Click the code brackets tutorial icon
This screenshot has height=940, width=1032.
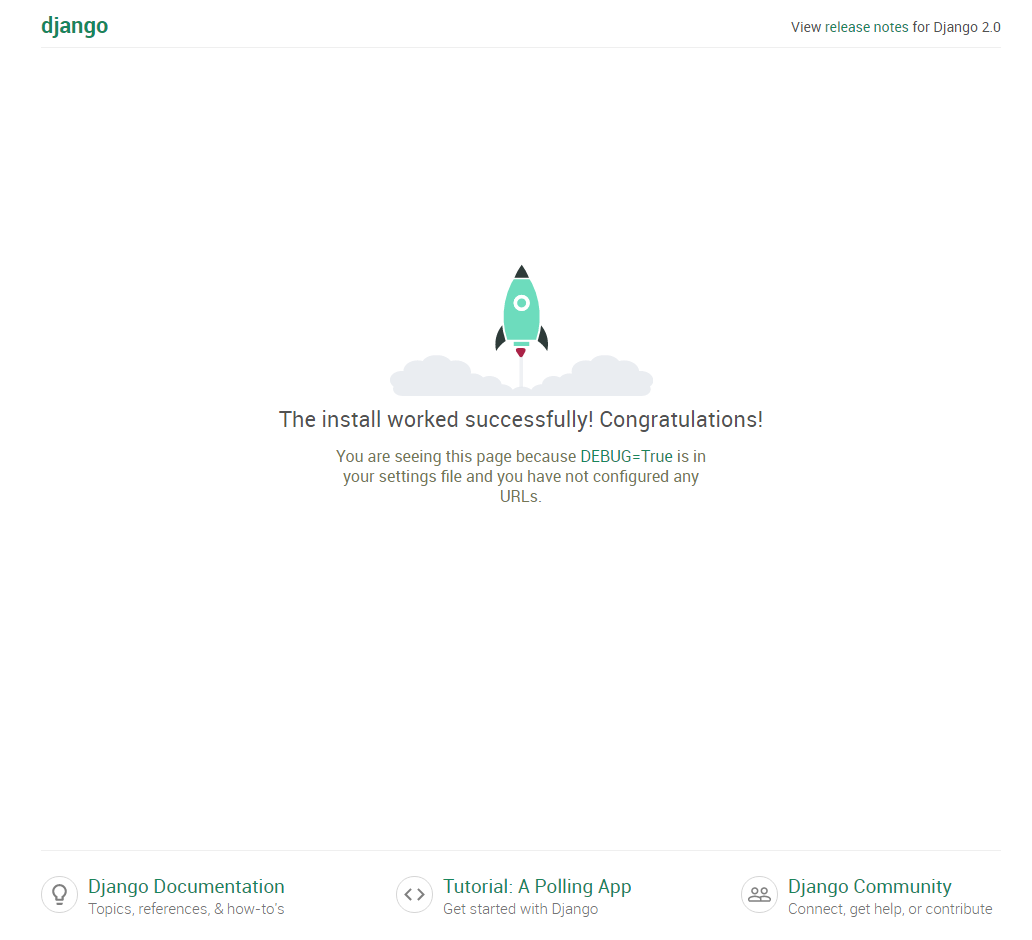tap(414, 894)
